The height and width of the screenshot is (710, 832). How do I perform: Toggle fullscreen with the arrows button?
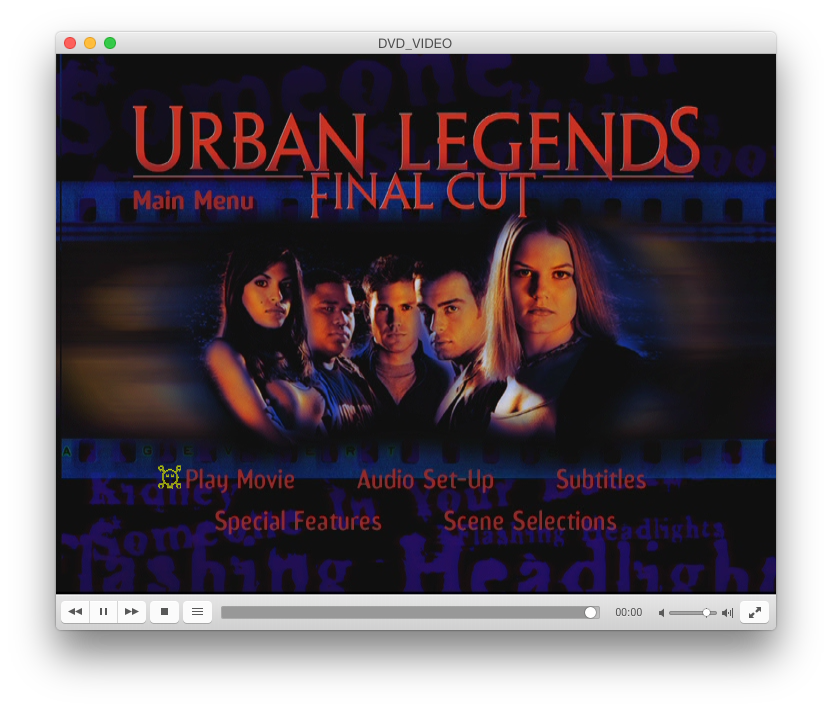click(755, 612)
